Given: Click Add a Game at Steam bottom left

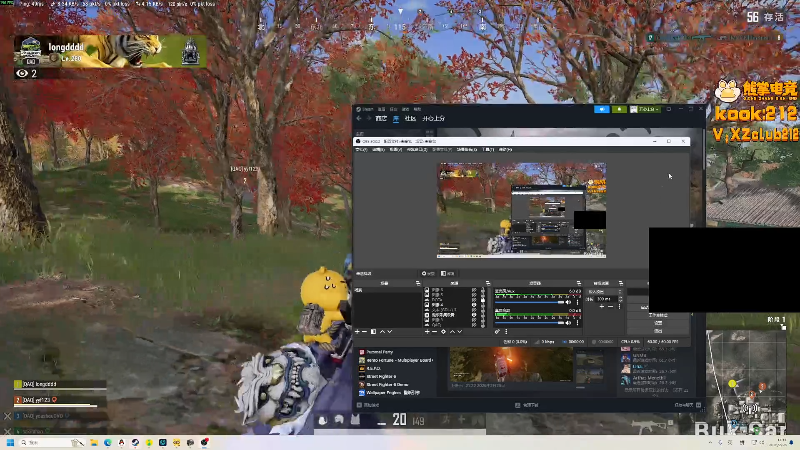Looking at the screenshot, I should pyautogui.click(x=368, y=405).
